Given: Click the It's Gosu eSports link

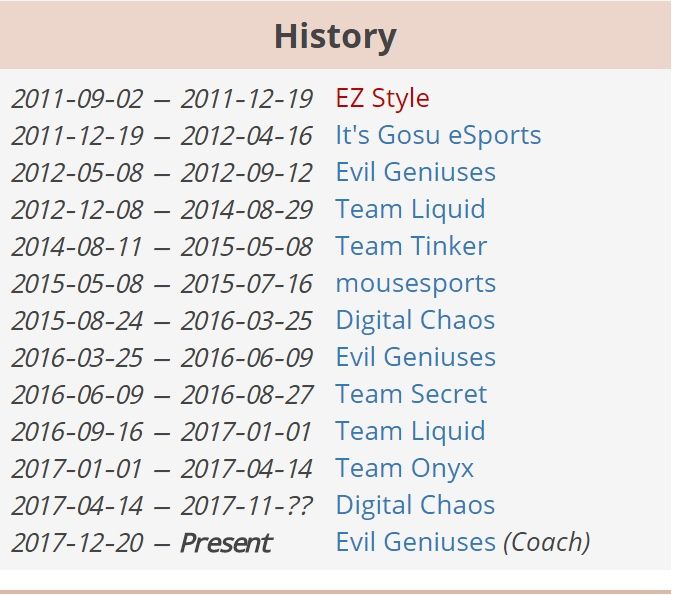Looking at the screenshot, I should point(438,136).
